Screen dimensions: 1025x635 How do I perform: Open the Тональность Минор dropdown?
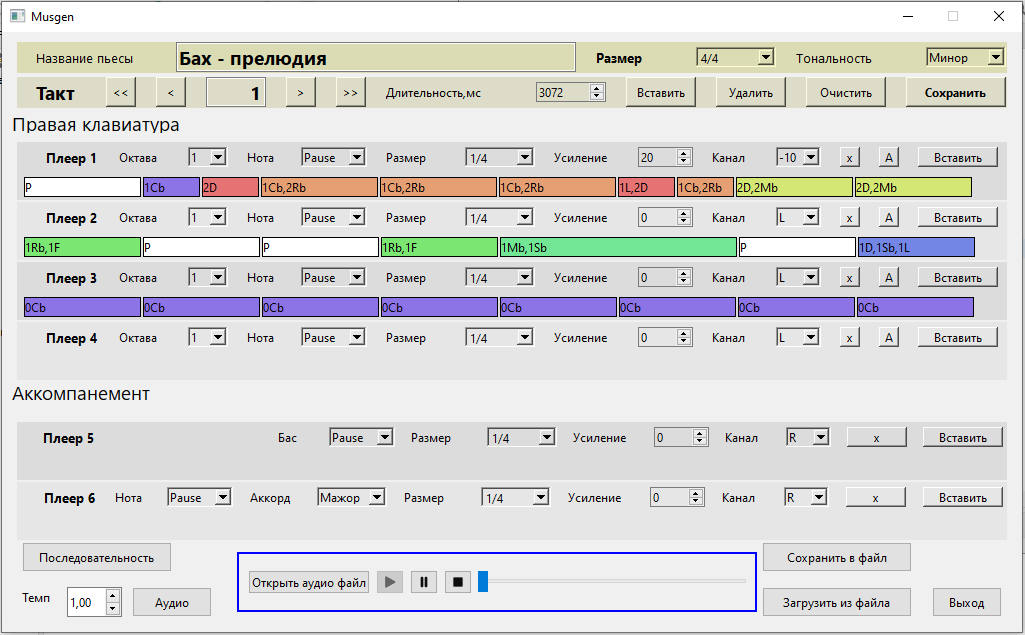click(965, 58)
